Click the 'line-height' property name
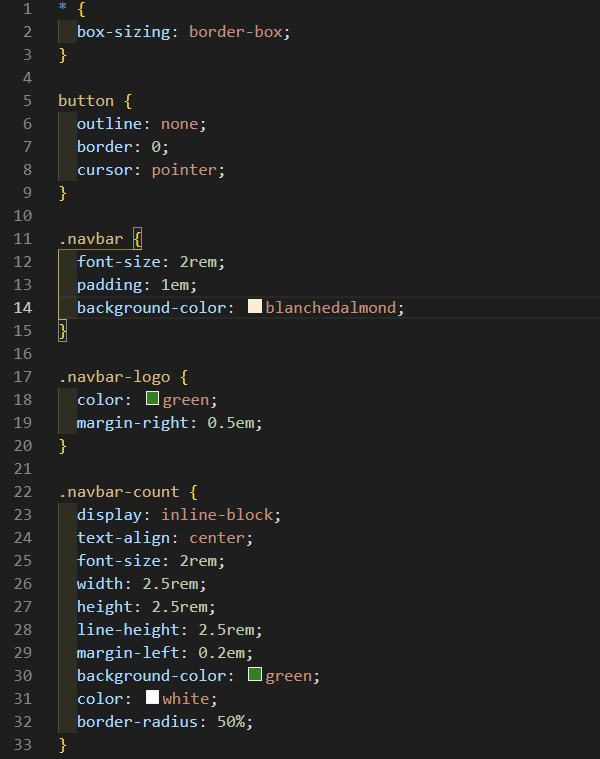 click(128, 630)
